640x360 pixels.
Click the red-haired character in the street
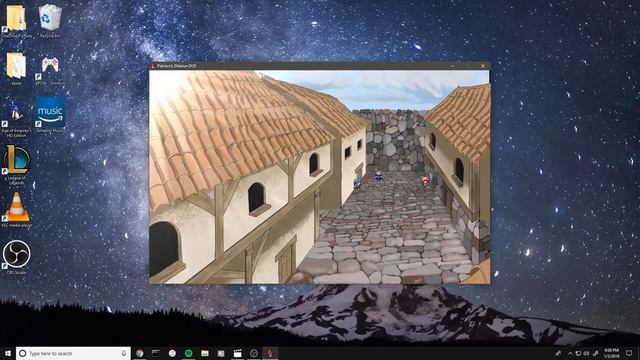tap(426, 181)
